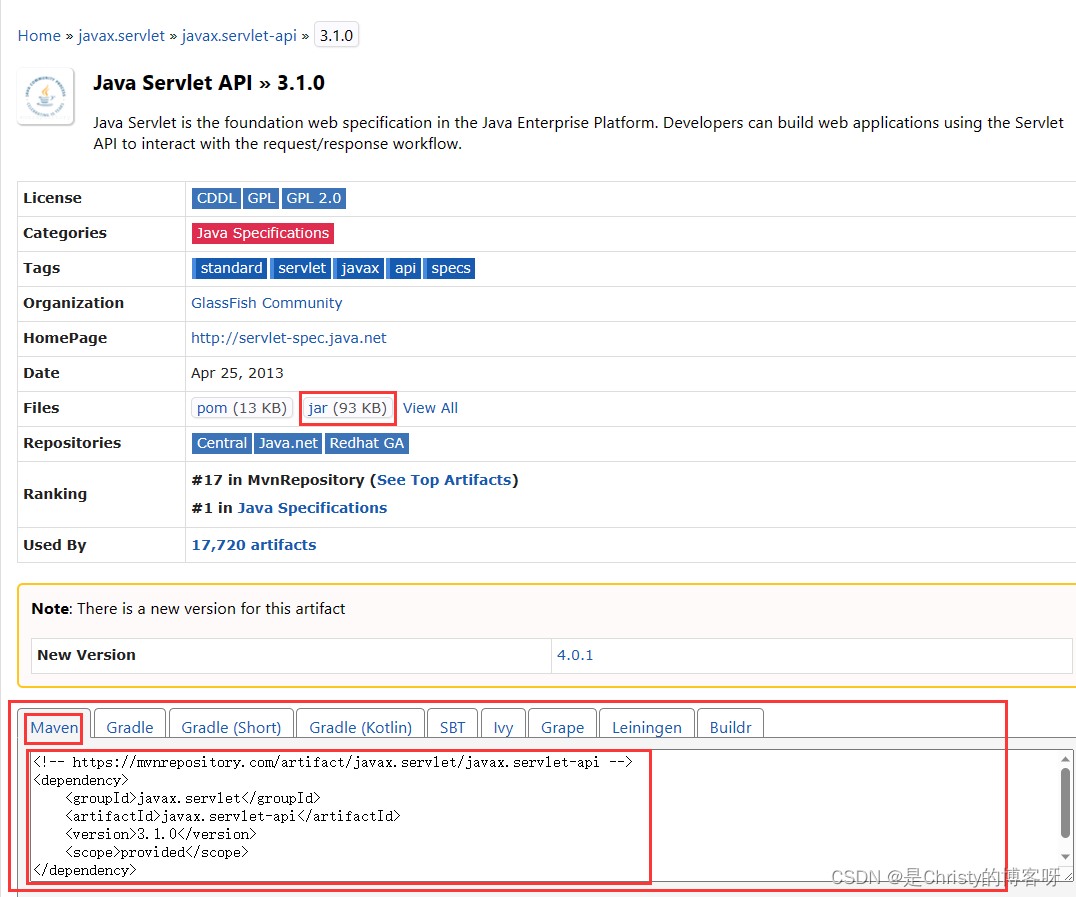Download the jar (93 KB) file
Screen dimensions: 1076x897
pos(347,408)
